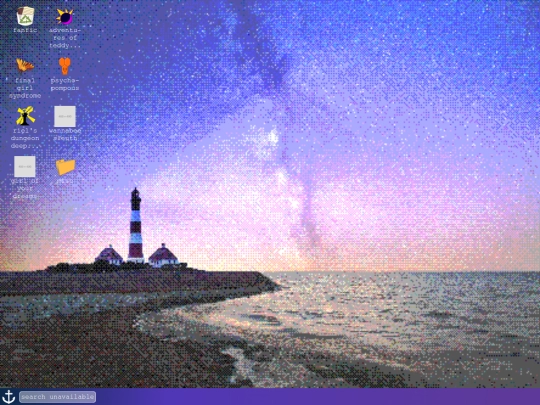The height and width of the screenshot is (405, 540).
Task: Click the search unavailable field
Action: [x=58, y=397]
